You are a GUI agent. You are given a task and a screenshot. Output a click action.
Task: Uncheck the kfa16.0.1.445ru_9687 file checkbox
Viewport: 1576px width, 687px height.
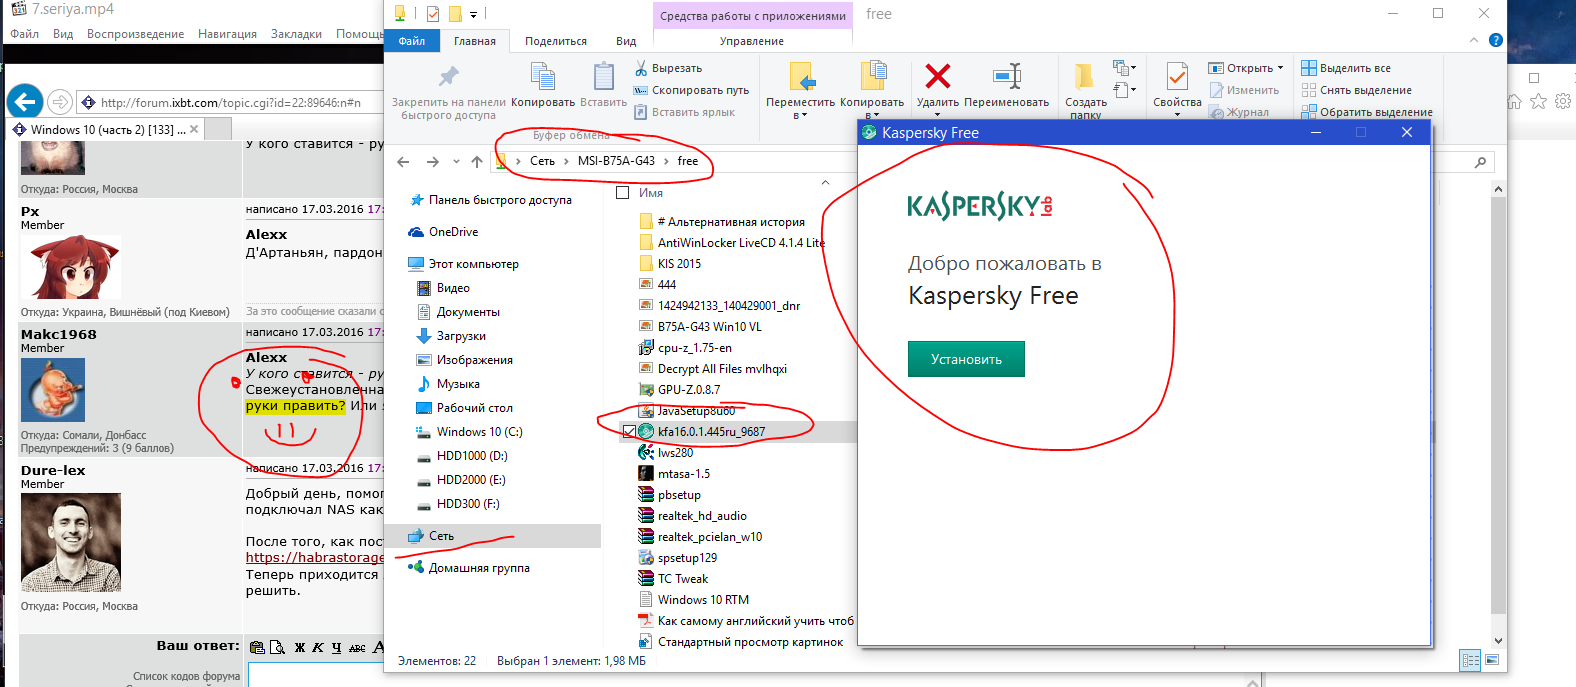(x=628, y=432)
